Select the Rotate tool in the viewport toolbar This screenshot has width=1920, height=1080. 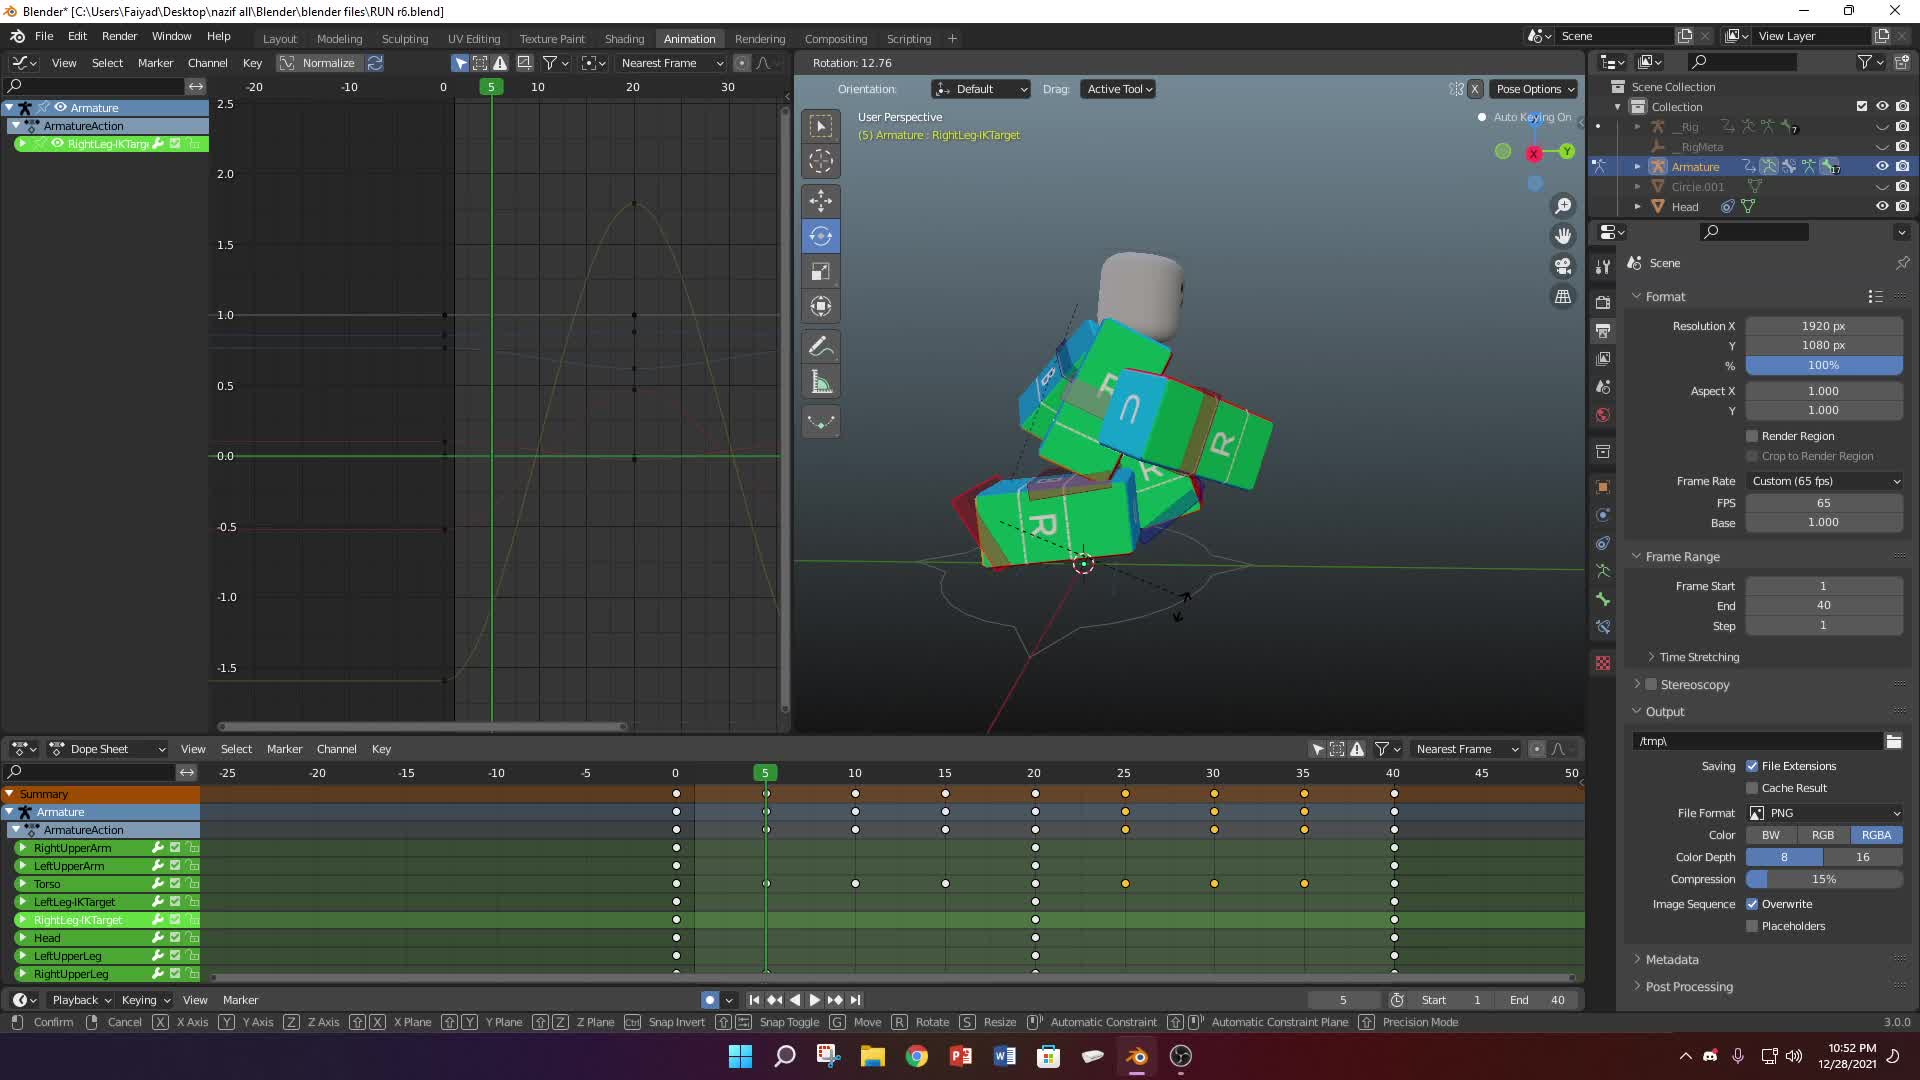821,236
